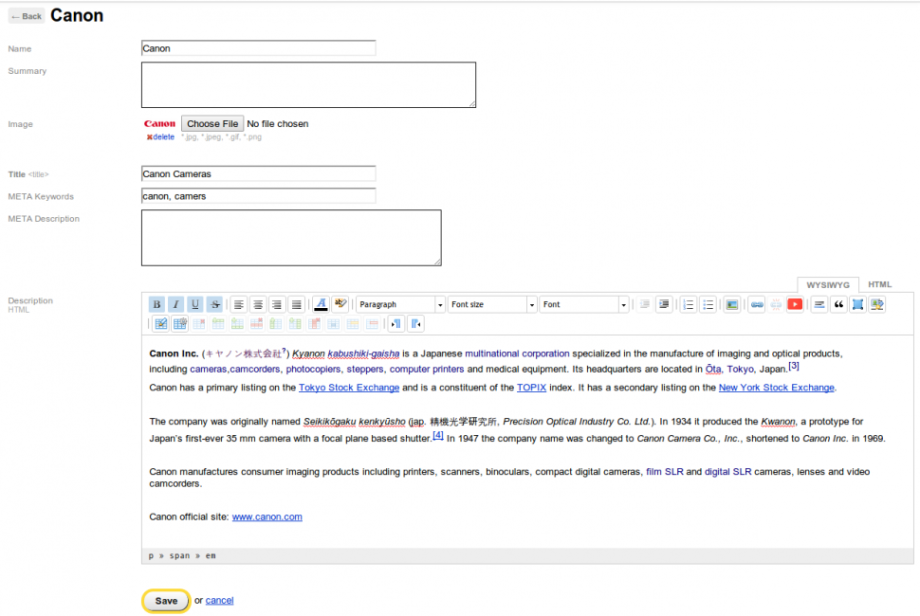This screenshot has width=920, height=616.
Task: Insert a bulleted list
Action: 708,304
